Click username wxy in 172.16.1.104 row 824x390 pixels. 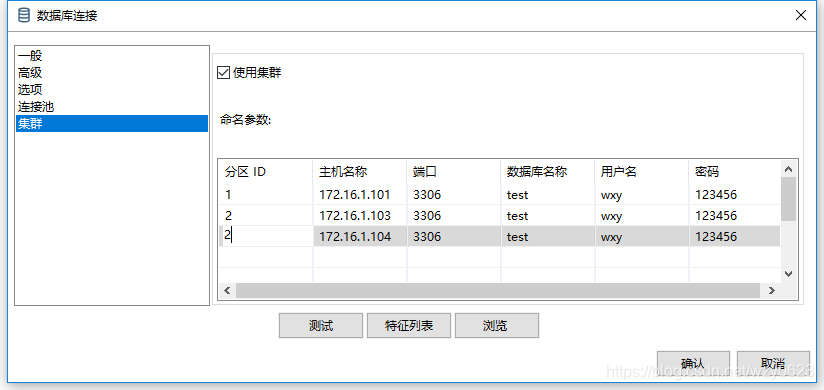point(642,237)
